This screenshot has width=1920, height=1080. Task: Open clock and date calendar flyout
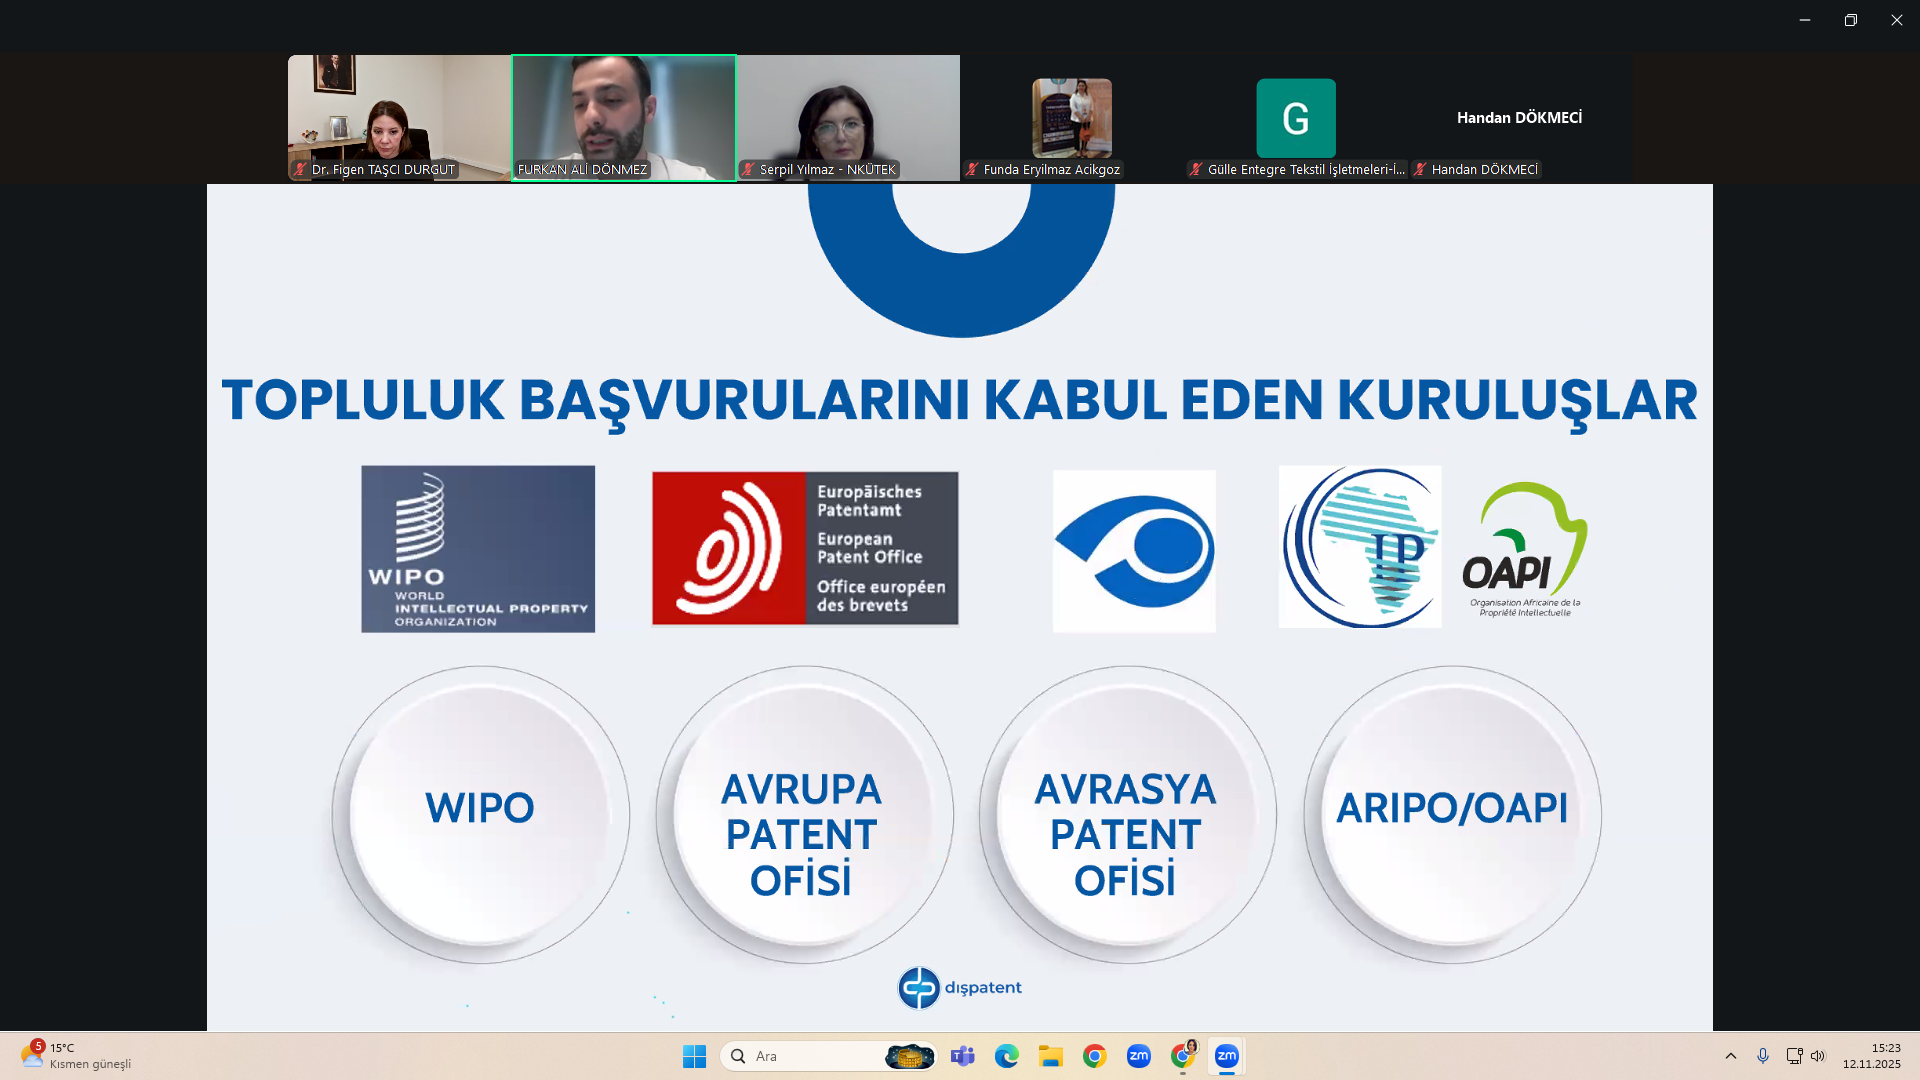[1871, 1056]
